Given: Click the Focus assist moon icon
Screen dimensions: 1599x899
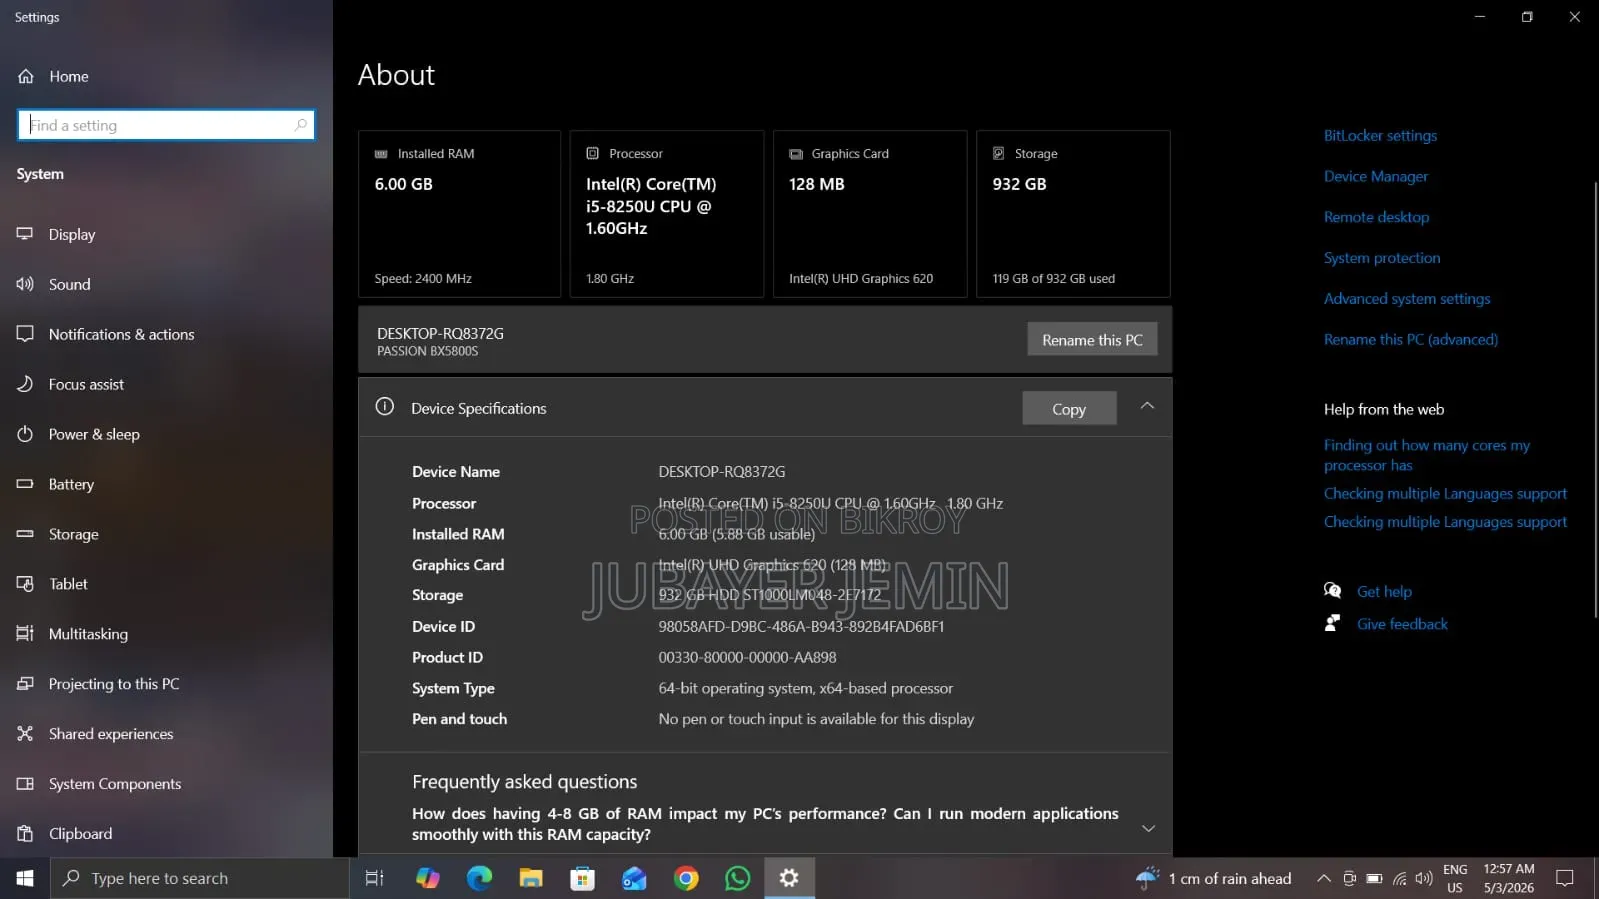Looking at the screenshot, I should coord(25,384).
